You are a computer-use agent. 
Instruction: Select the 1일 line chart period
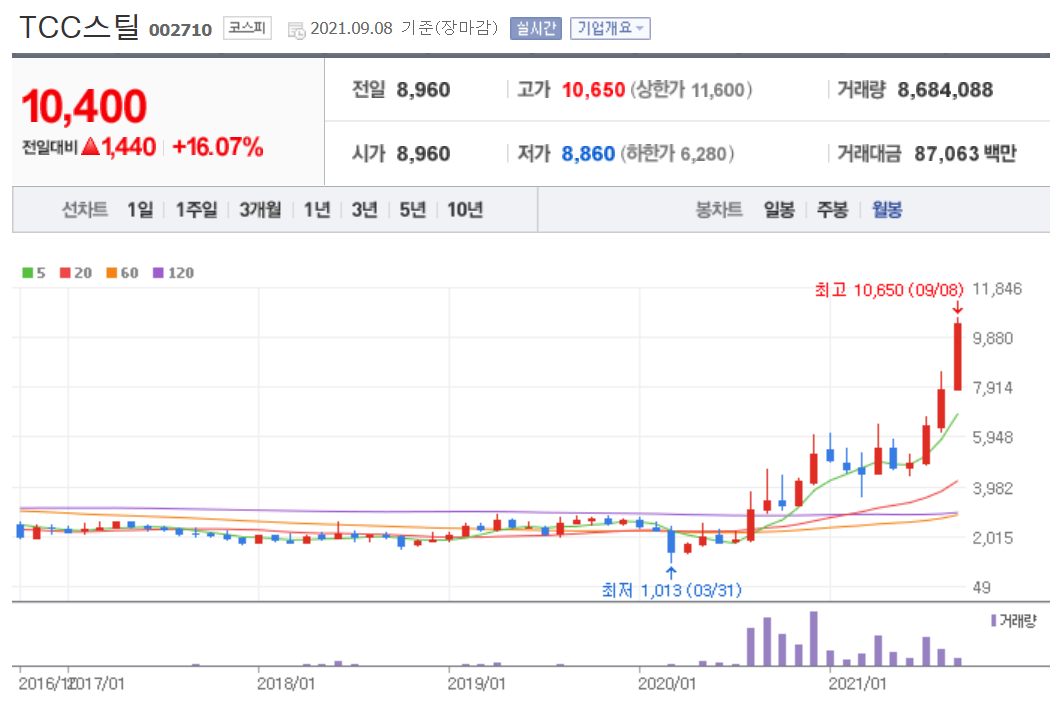140,210
